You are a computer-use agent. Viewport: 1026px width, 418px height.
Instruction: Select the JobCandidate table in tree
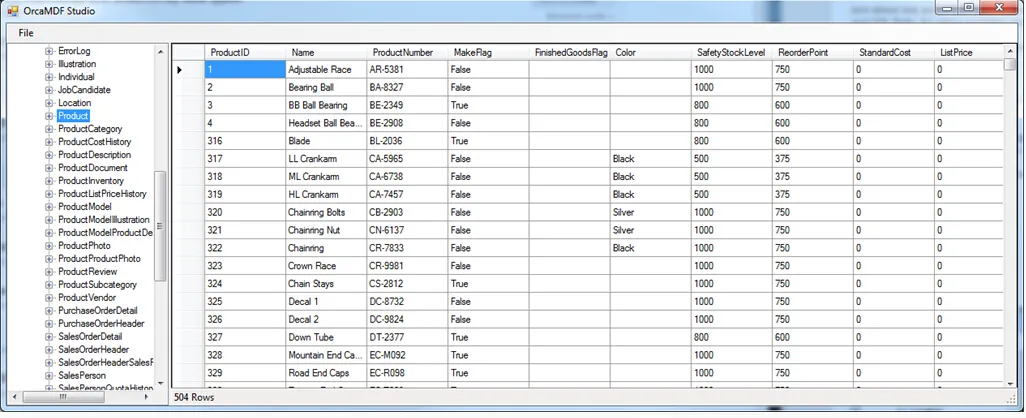point(83,90)
